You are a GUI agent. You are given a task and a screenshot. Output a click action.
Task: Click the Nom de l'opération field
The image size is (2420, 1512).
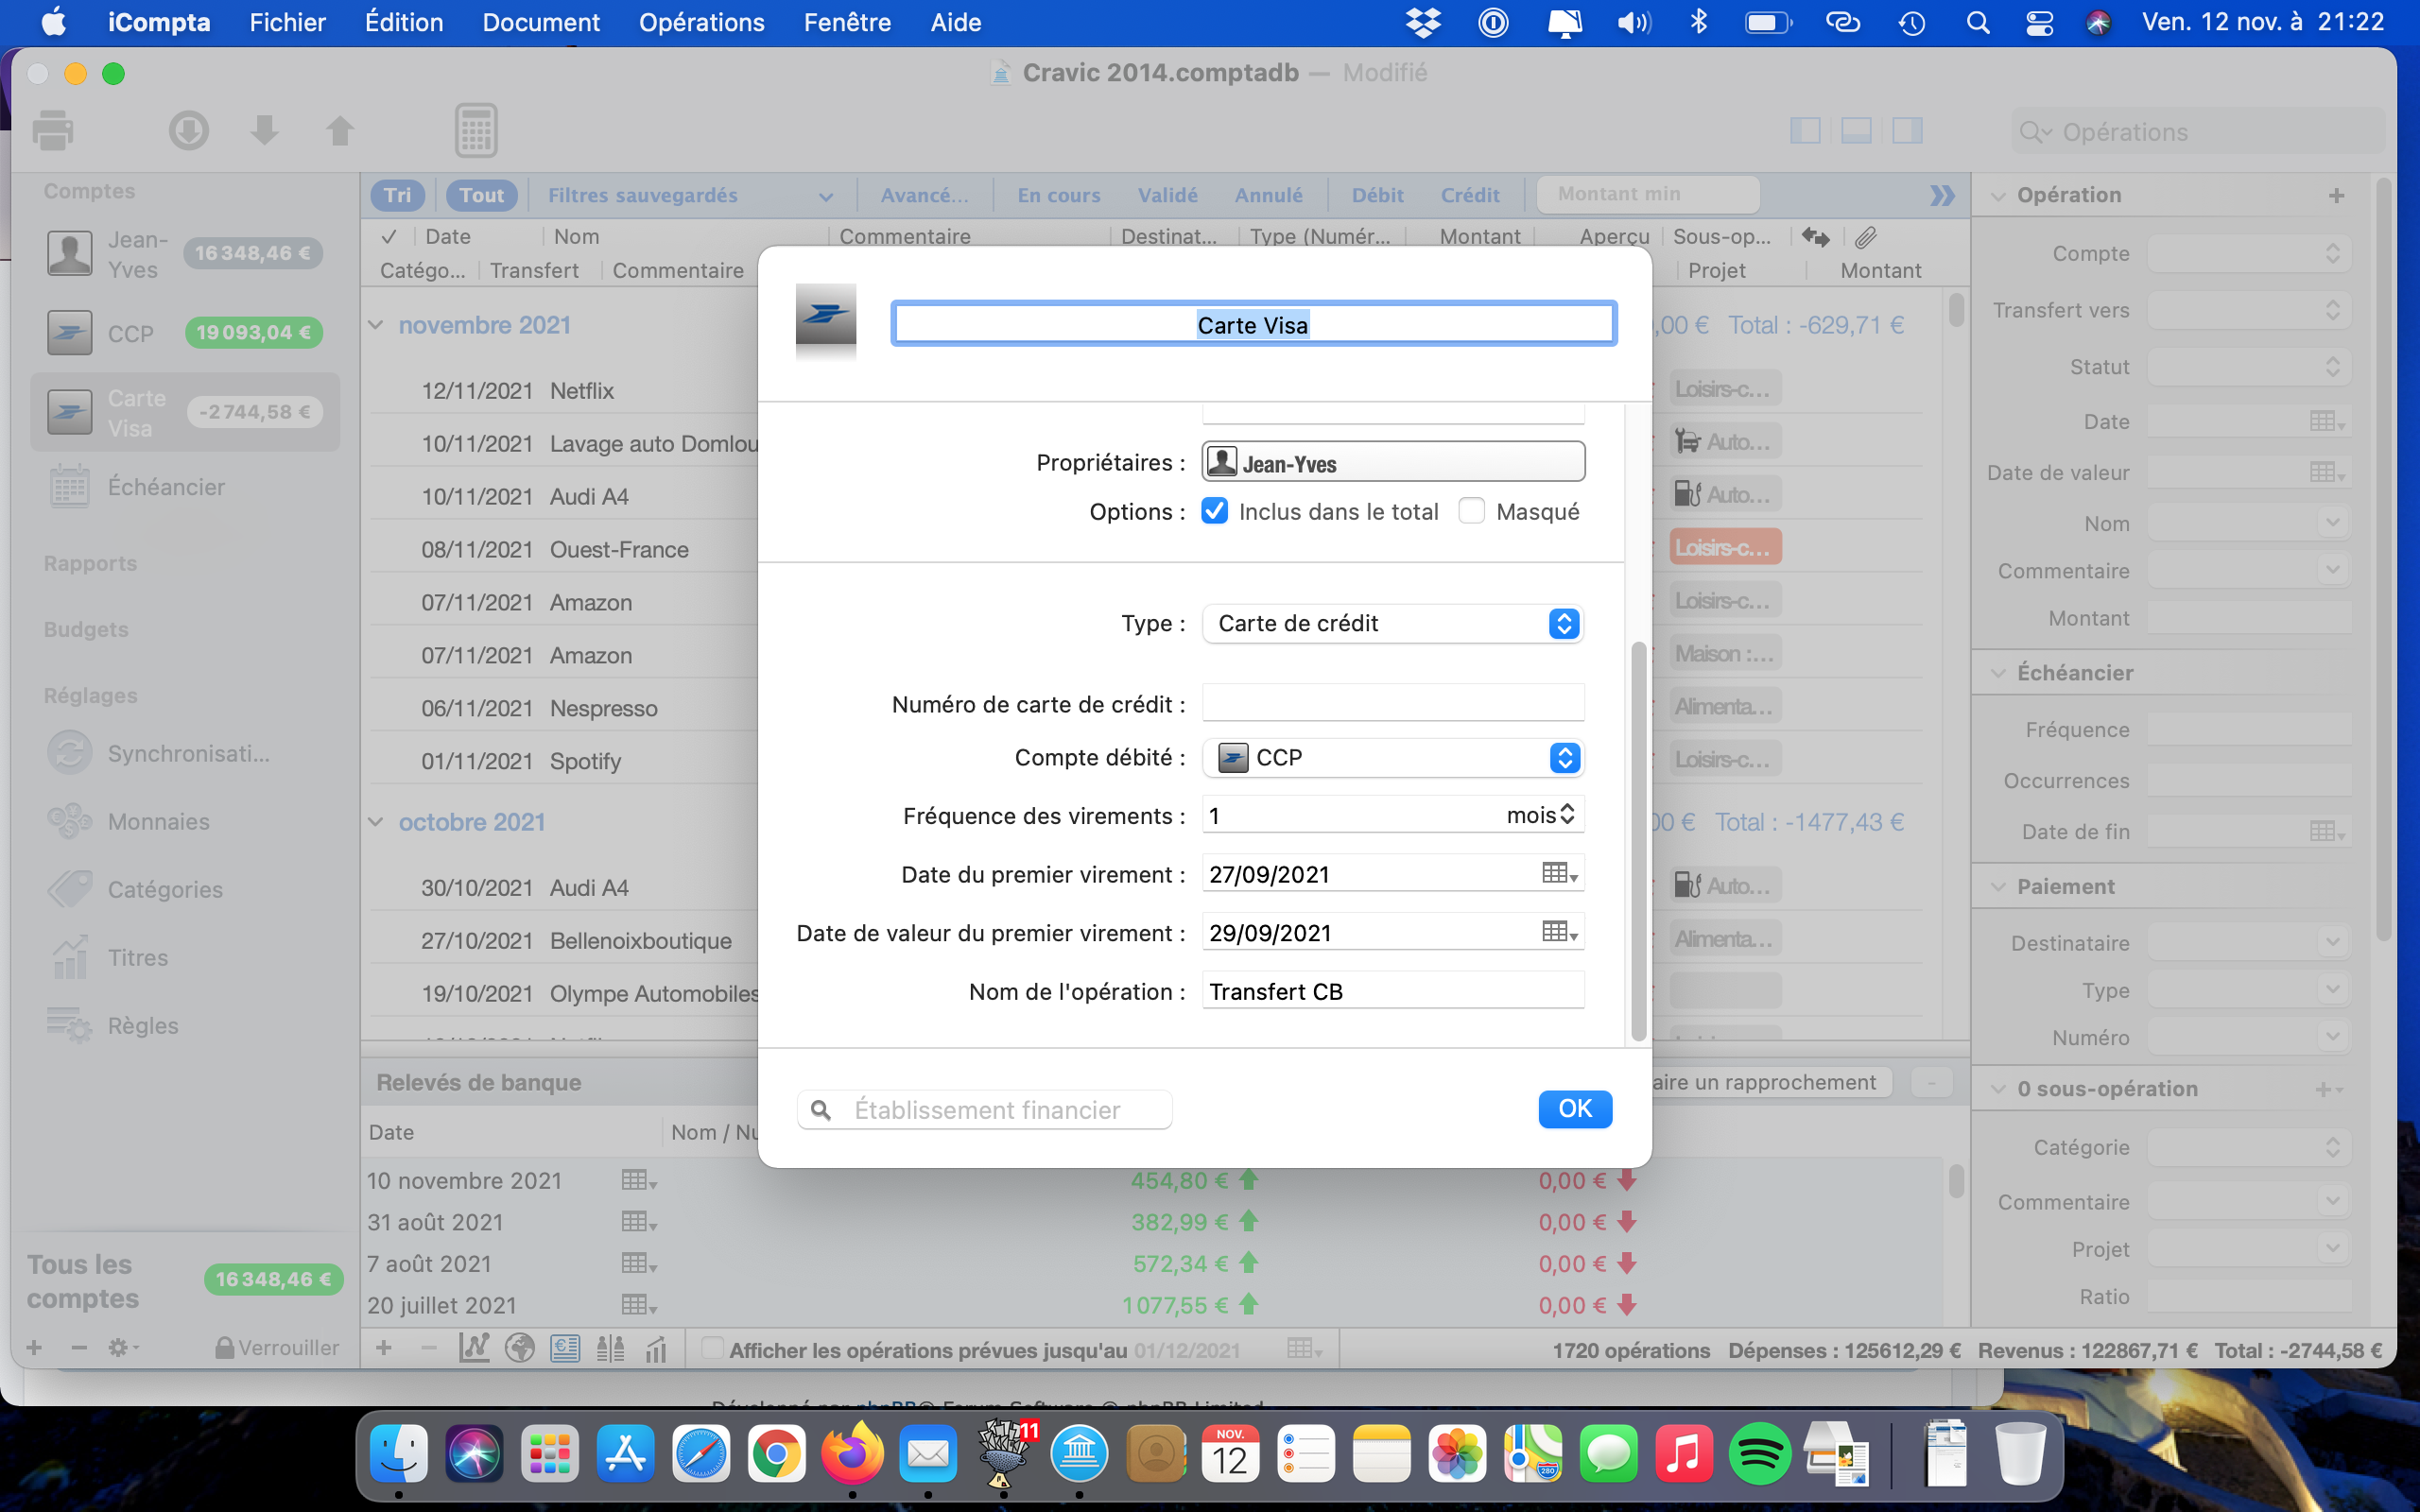click(x=1393, y=991)
